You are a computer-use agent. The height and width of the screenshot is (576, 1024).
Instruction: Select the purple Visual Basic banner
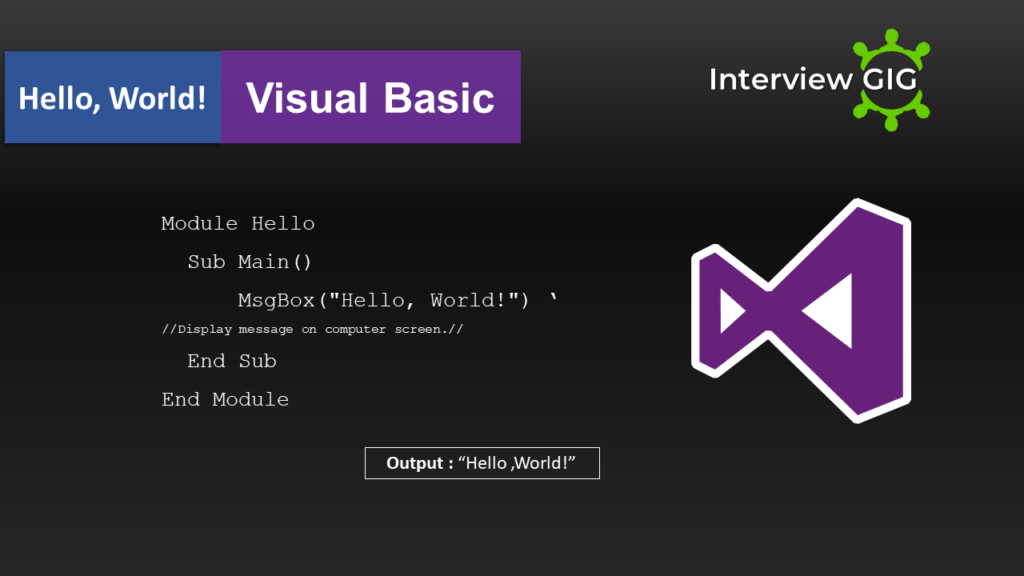[x=370, y=98]
